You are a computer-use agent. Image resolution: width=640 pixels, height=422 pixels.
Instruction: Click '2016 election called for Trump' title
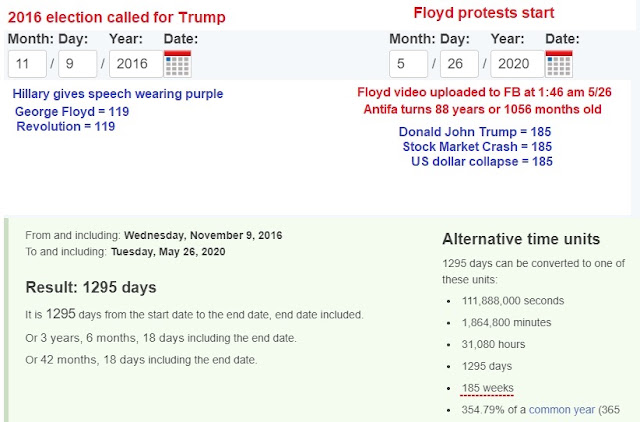click(116, 17)
